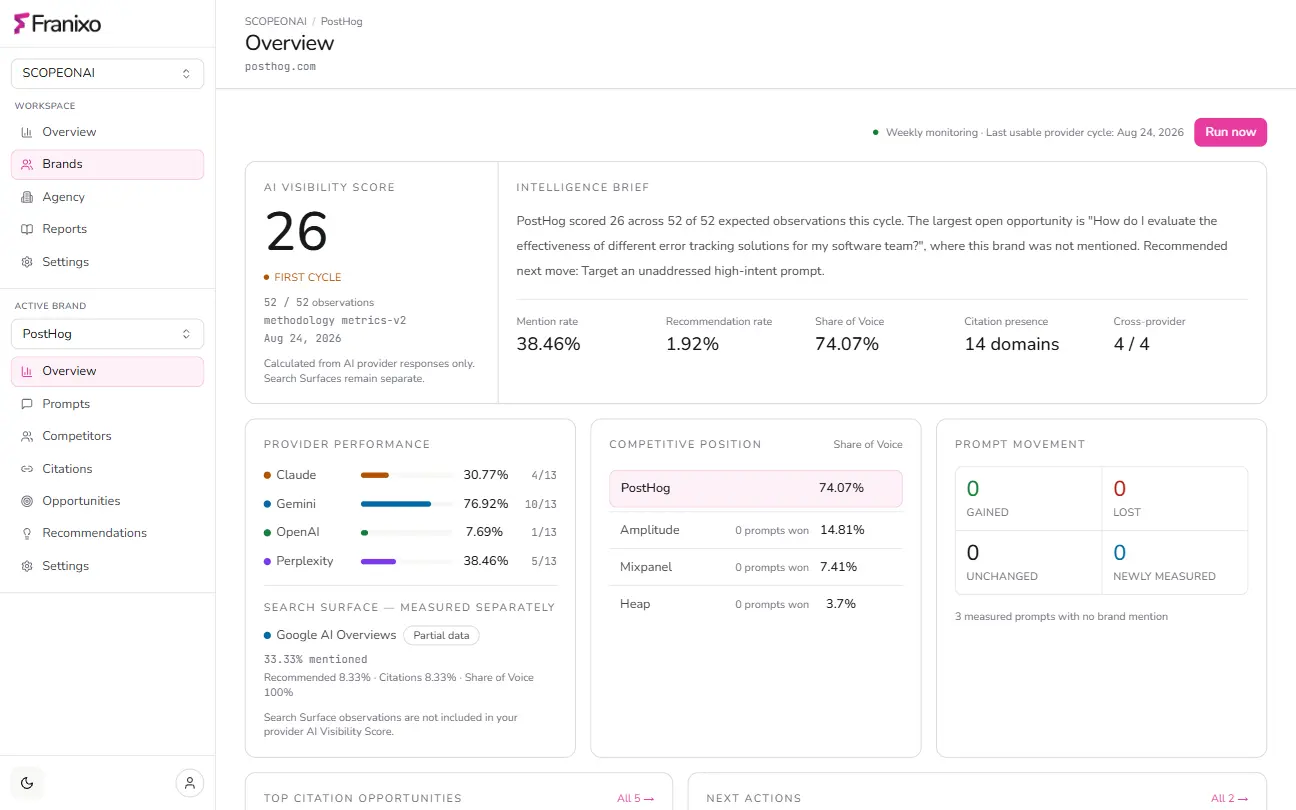Screen dimensions: 1296x810
Task: Click the SCOPEONAI breadcrumb link
Action: [x=275, y=21]
